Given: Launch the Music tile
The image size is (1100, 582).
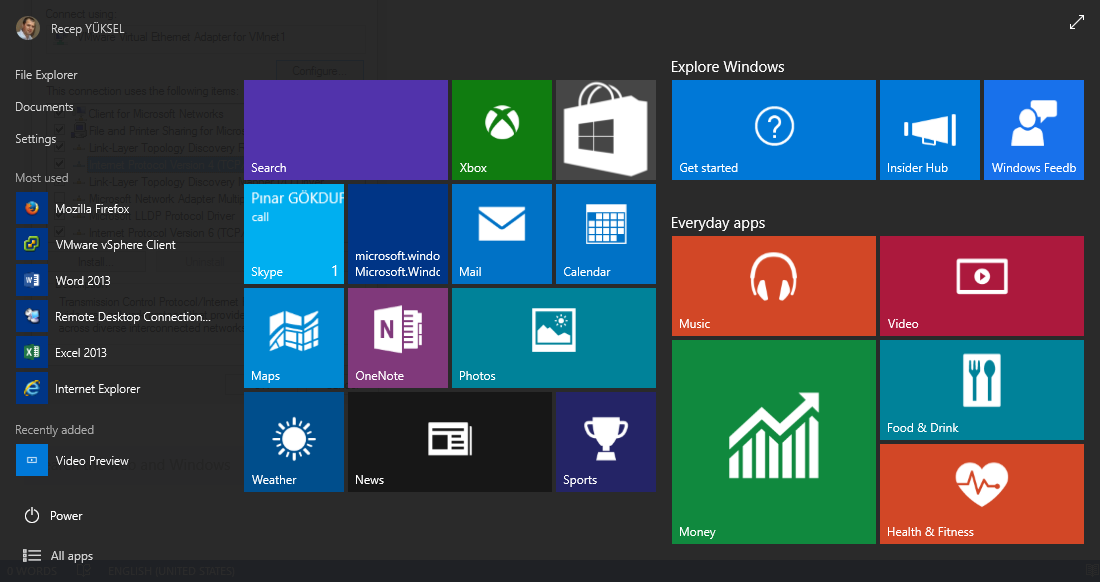Looking at the screenshot, I should pos(774,286).
